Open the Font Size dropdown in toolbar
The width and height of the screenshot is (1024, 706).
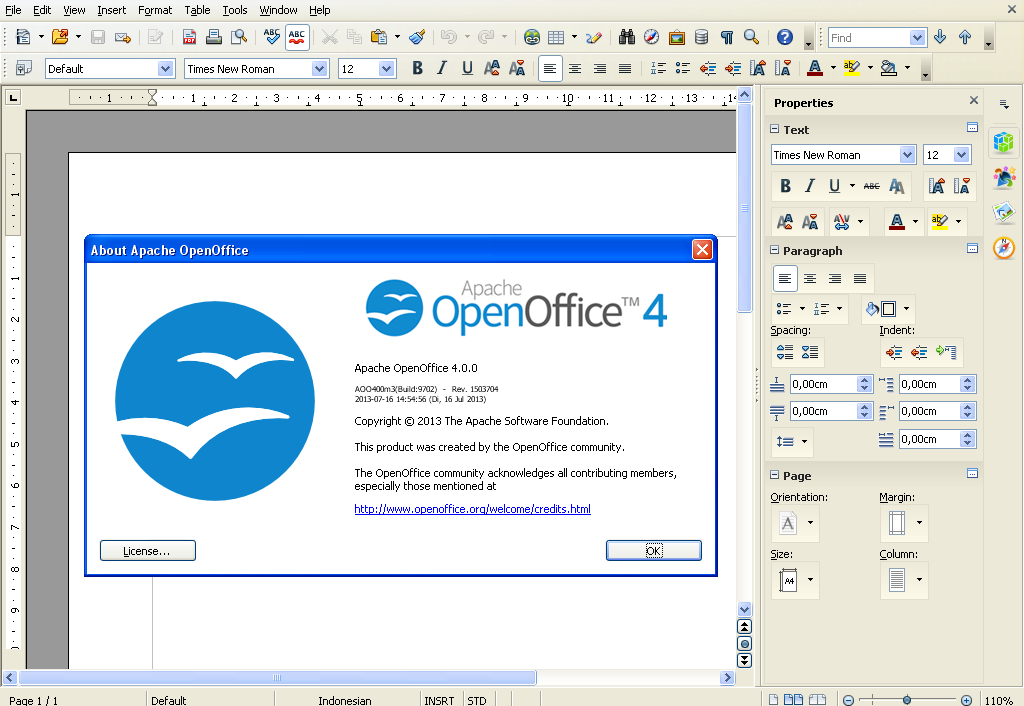pyautogui.click(x=387, y=69)
